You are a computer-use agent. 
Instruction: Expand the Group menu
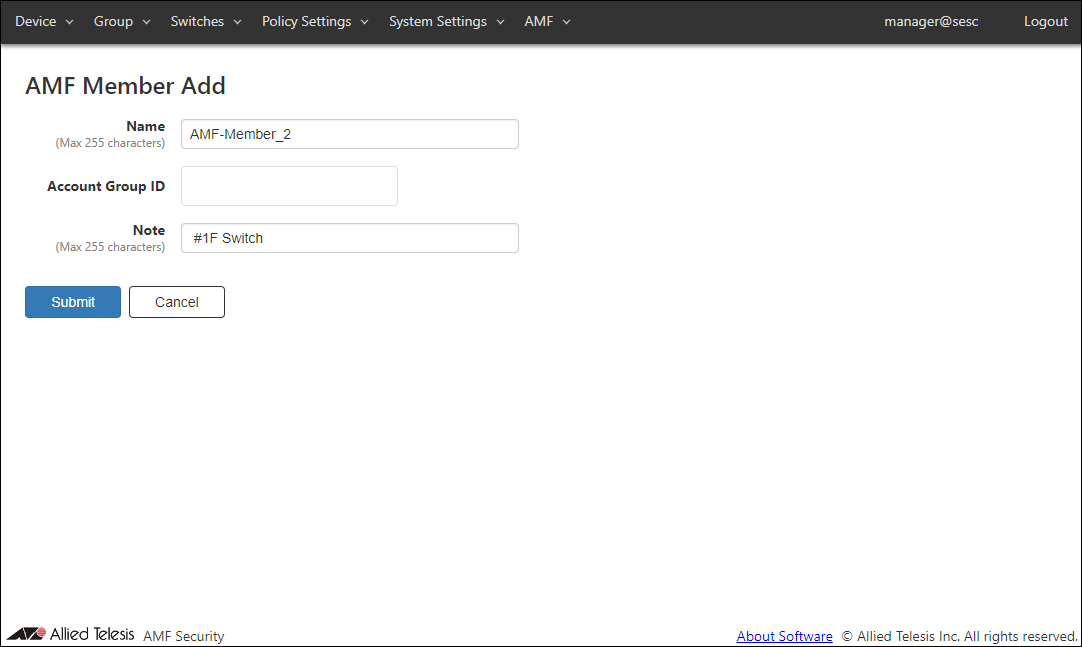122,21
